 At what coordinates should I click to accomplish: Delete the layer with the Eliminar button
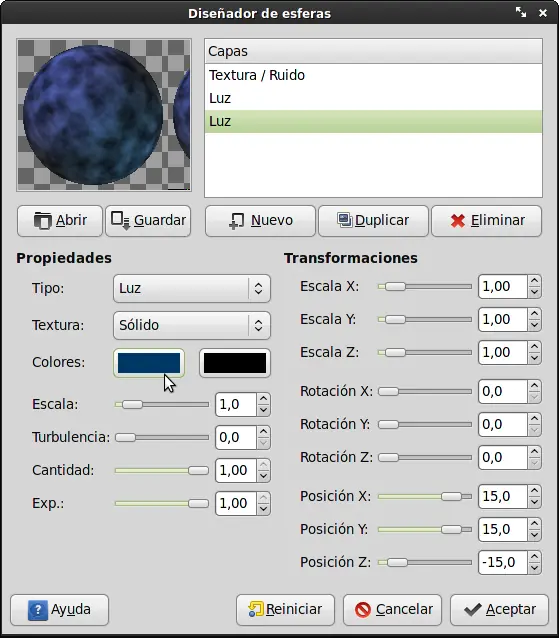[487, 221]
